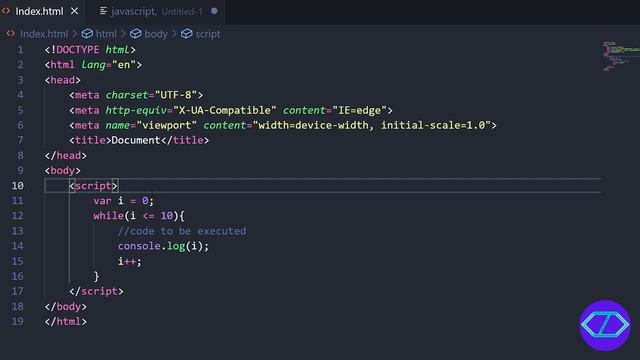
Task: Switch to the Index.html tab
Action: click(39, 11)
